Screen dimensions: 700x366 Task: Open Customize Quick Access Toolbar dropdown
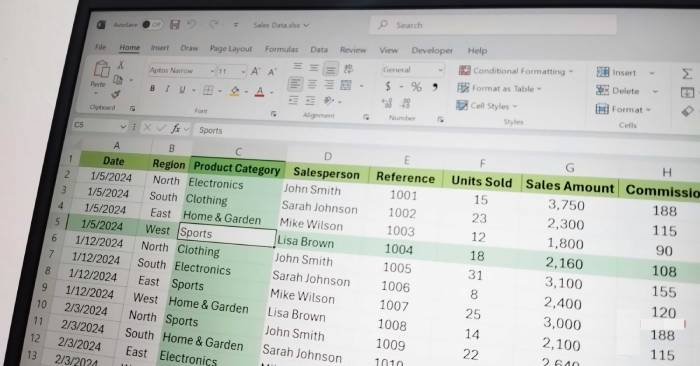tap(236, 25)
